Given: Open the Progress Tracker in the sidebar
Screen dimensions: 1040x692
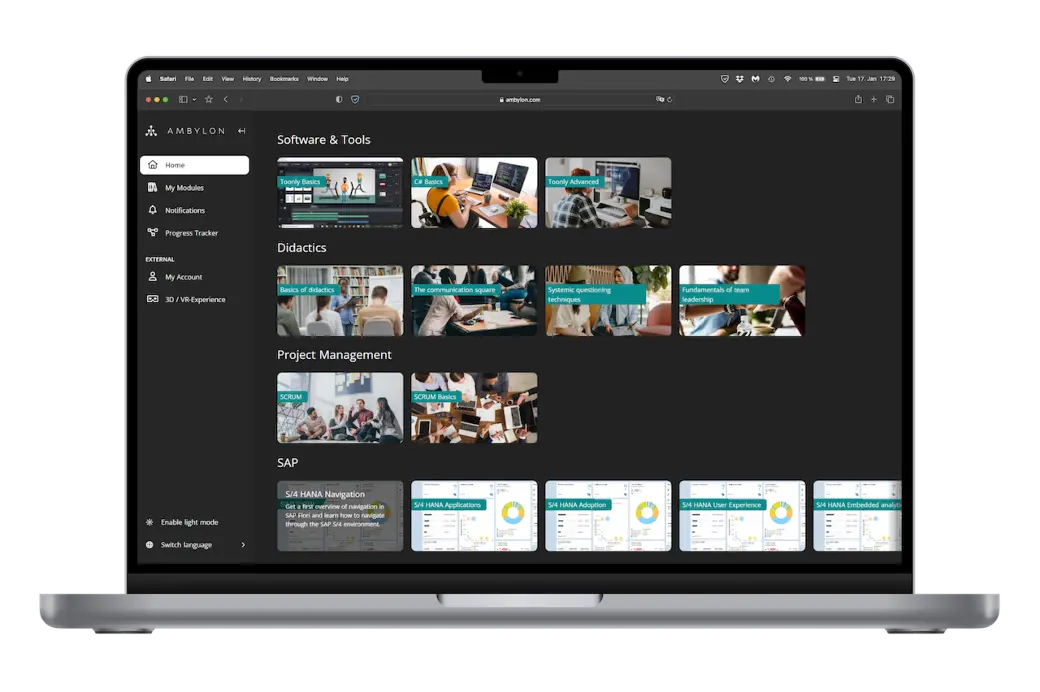Looking at the screenshot, I should (191, 233).
